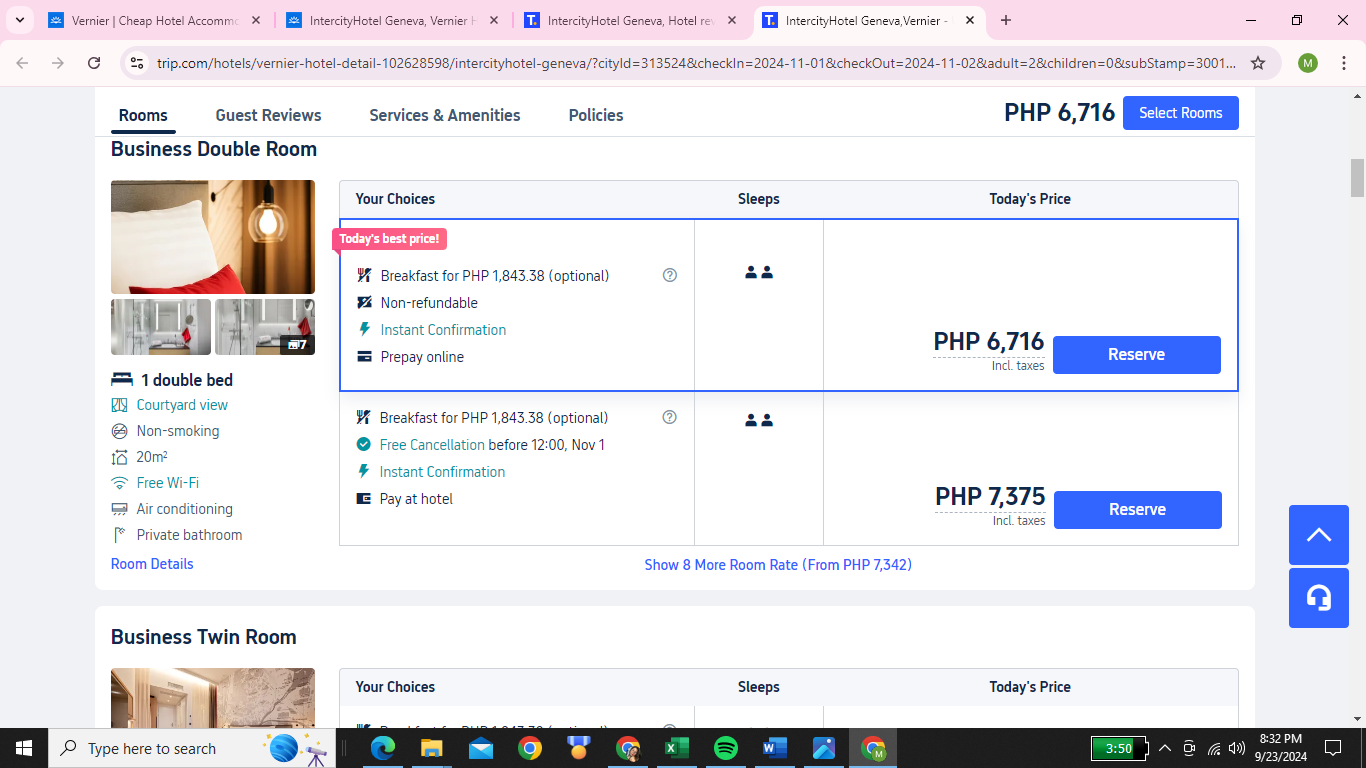Bookmark this page with the star icon
Viewport: 1366px width, 768px height.
pos(1258,63)
